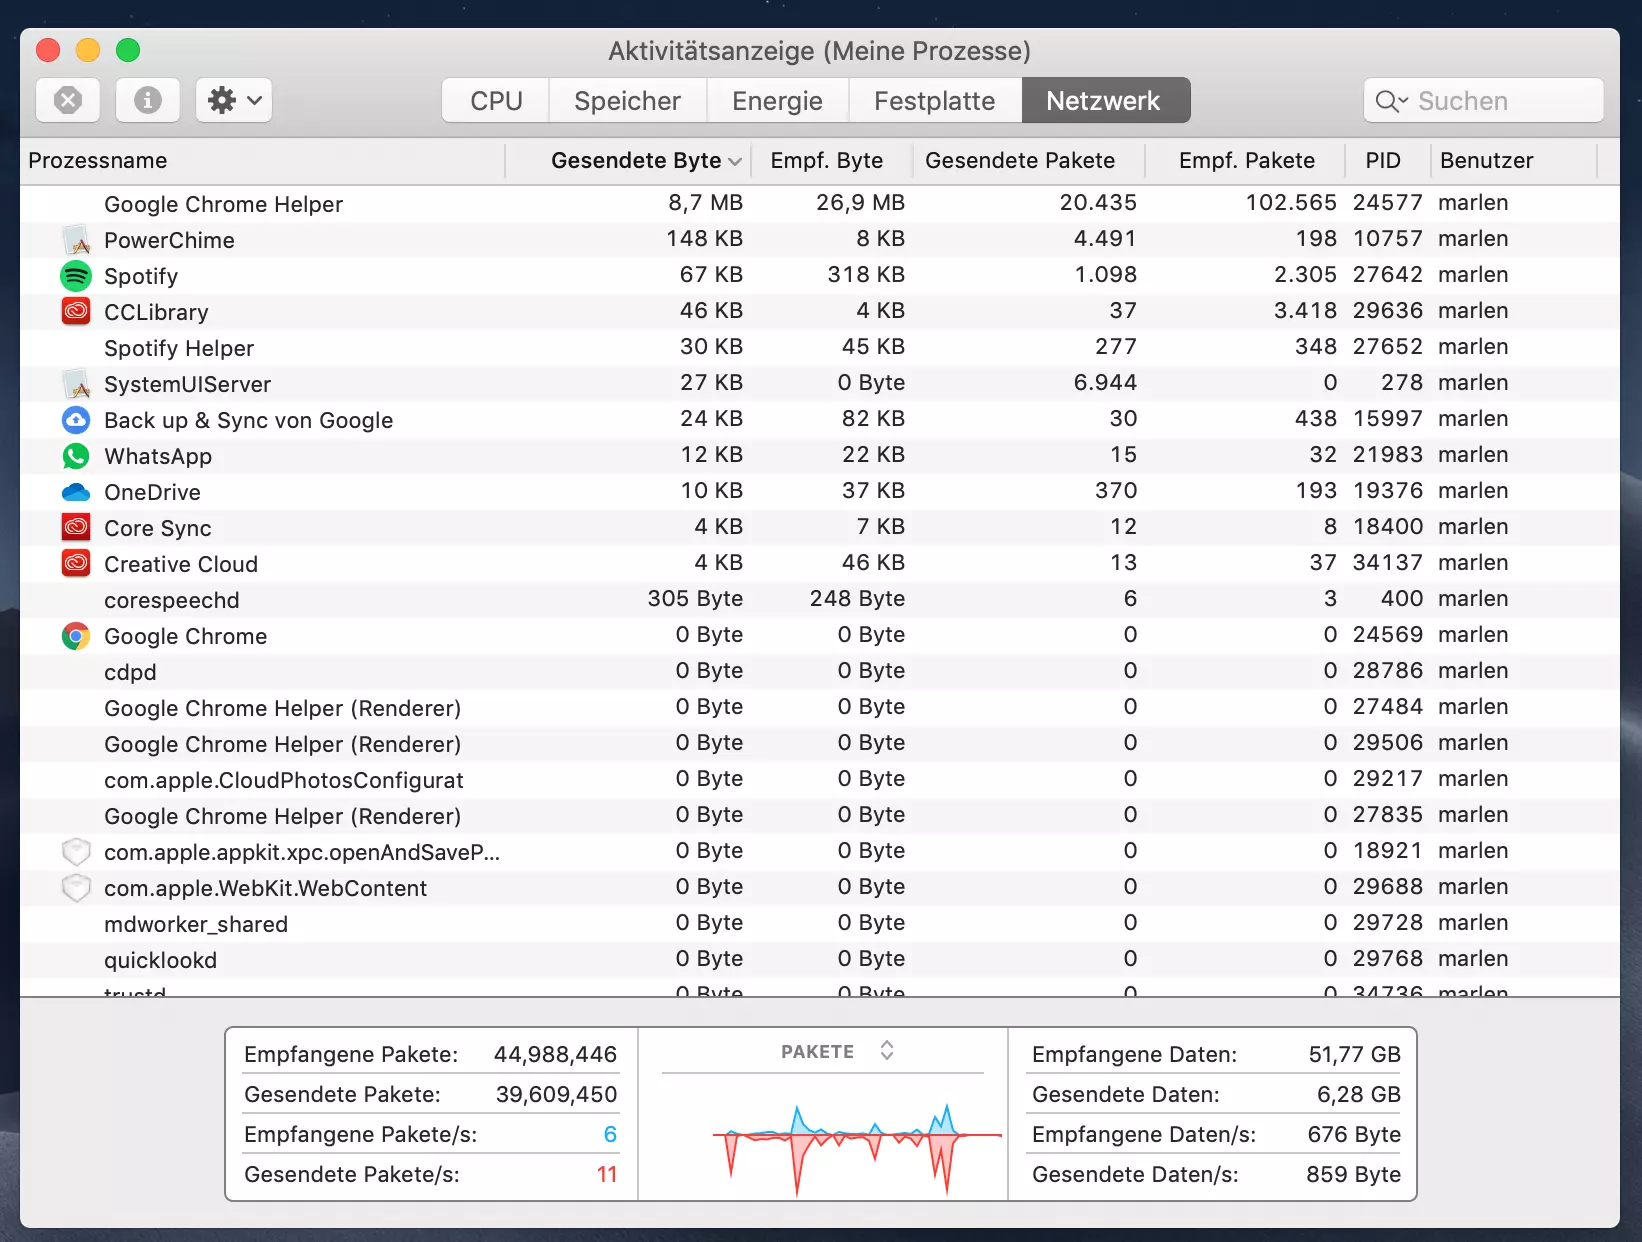The image size is (1642, 1242).
Task: Sort by Prozessname column header
Action: (98, 161)
